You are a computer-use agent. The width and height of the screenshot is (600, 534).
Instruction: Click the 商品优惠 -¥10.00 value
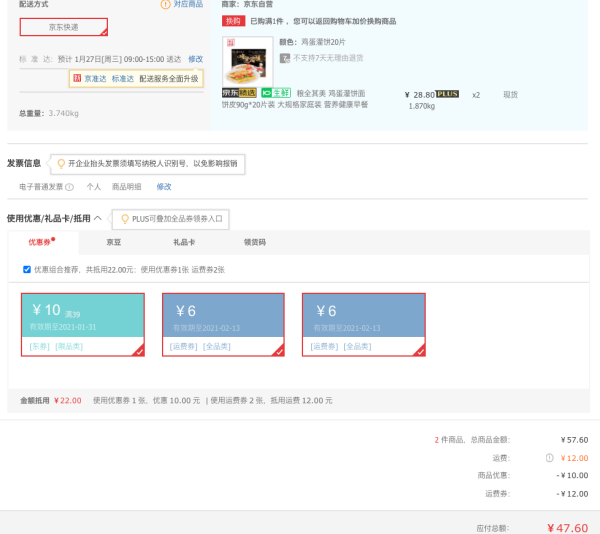(572, 475)
